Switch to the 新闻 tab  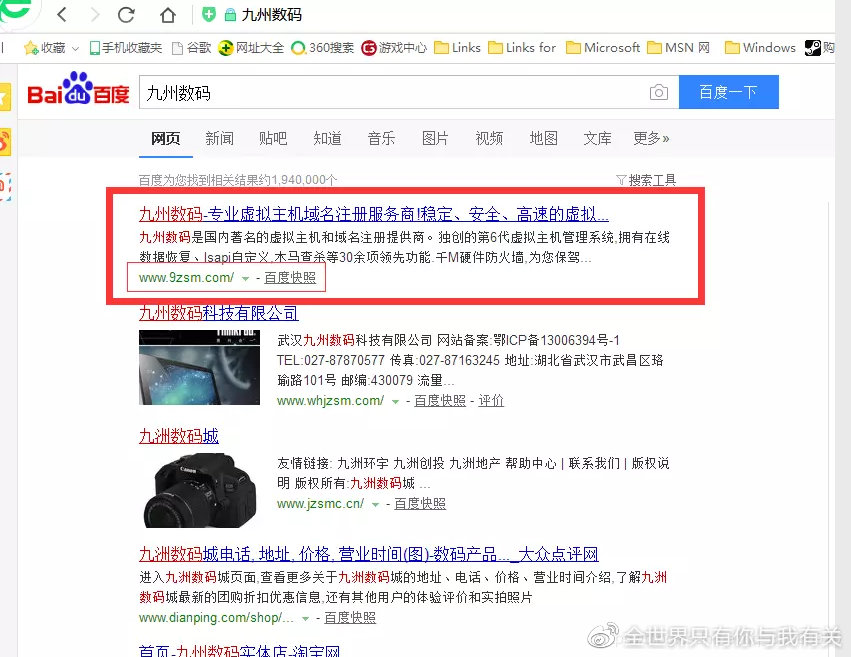click(219, 138)
